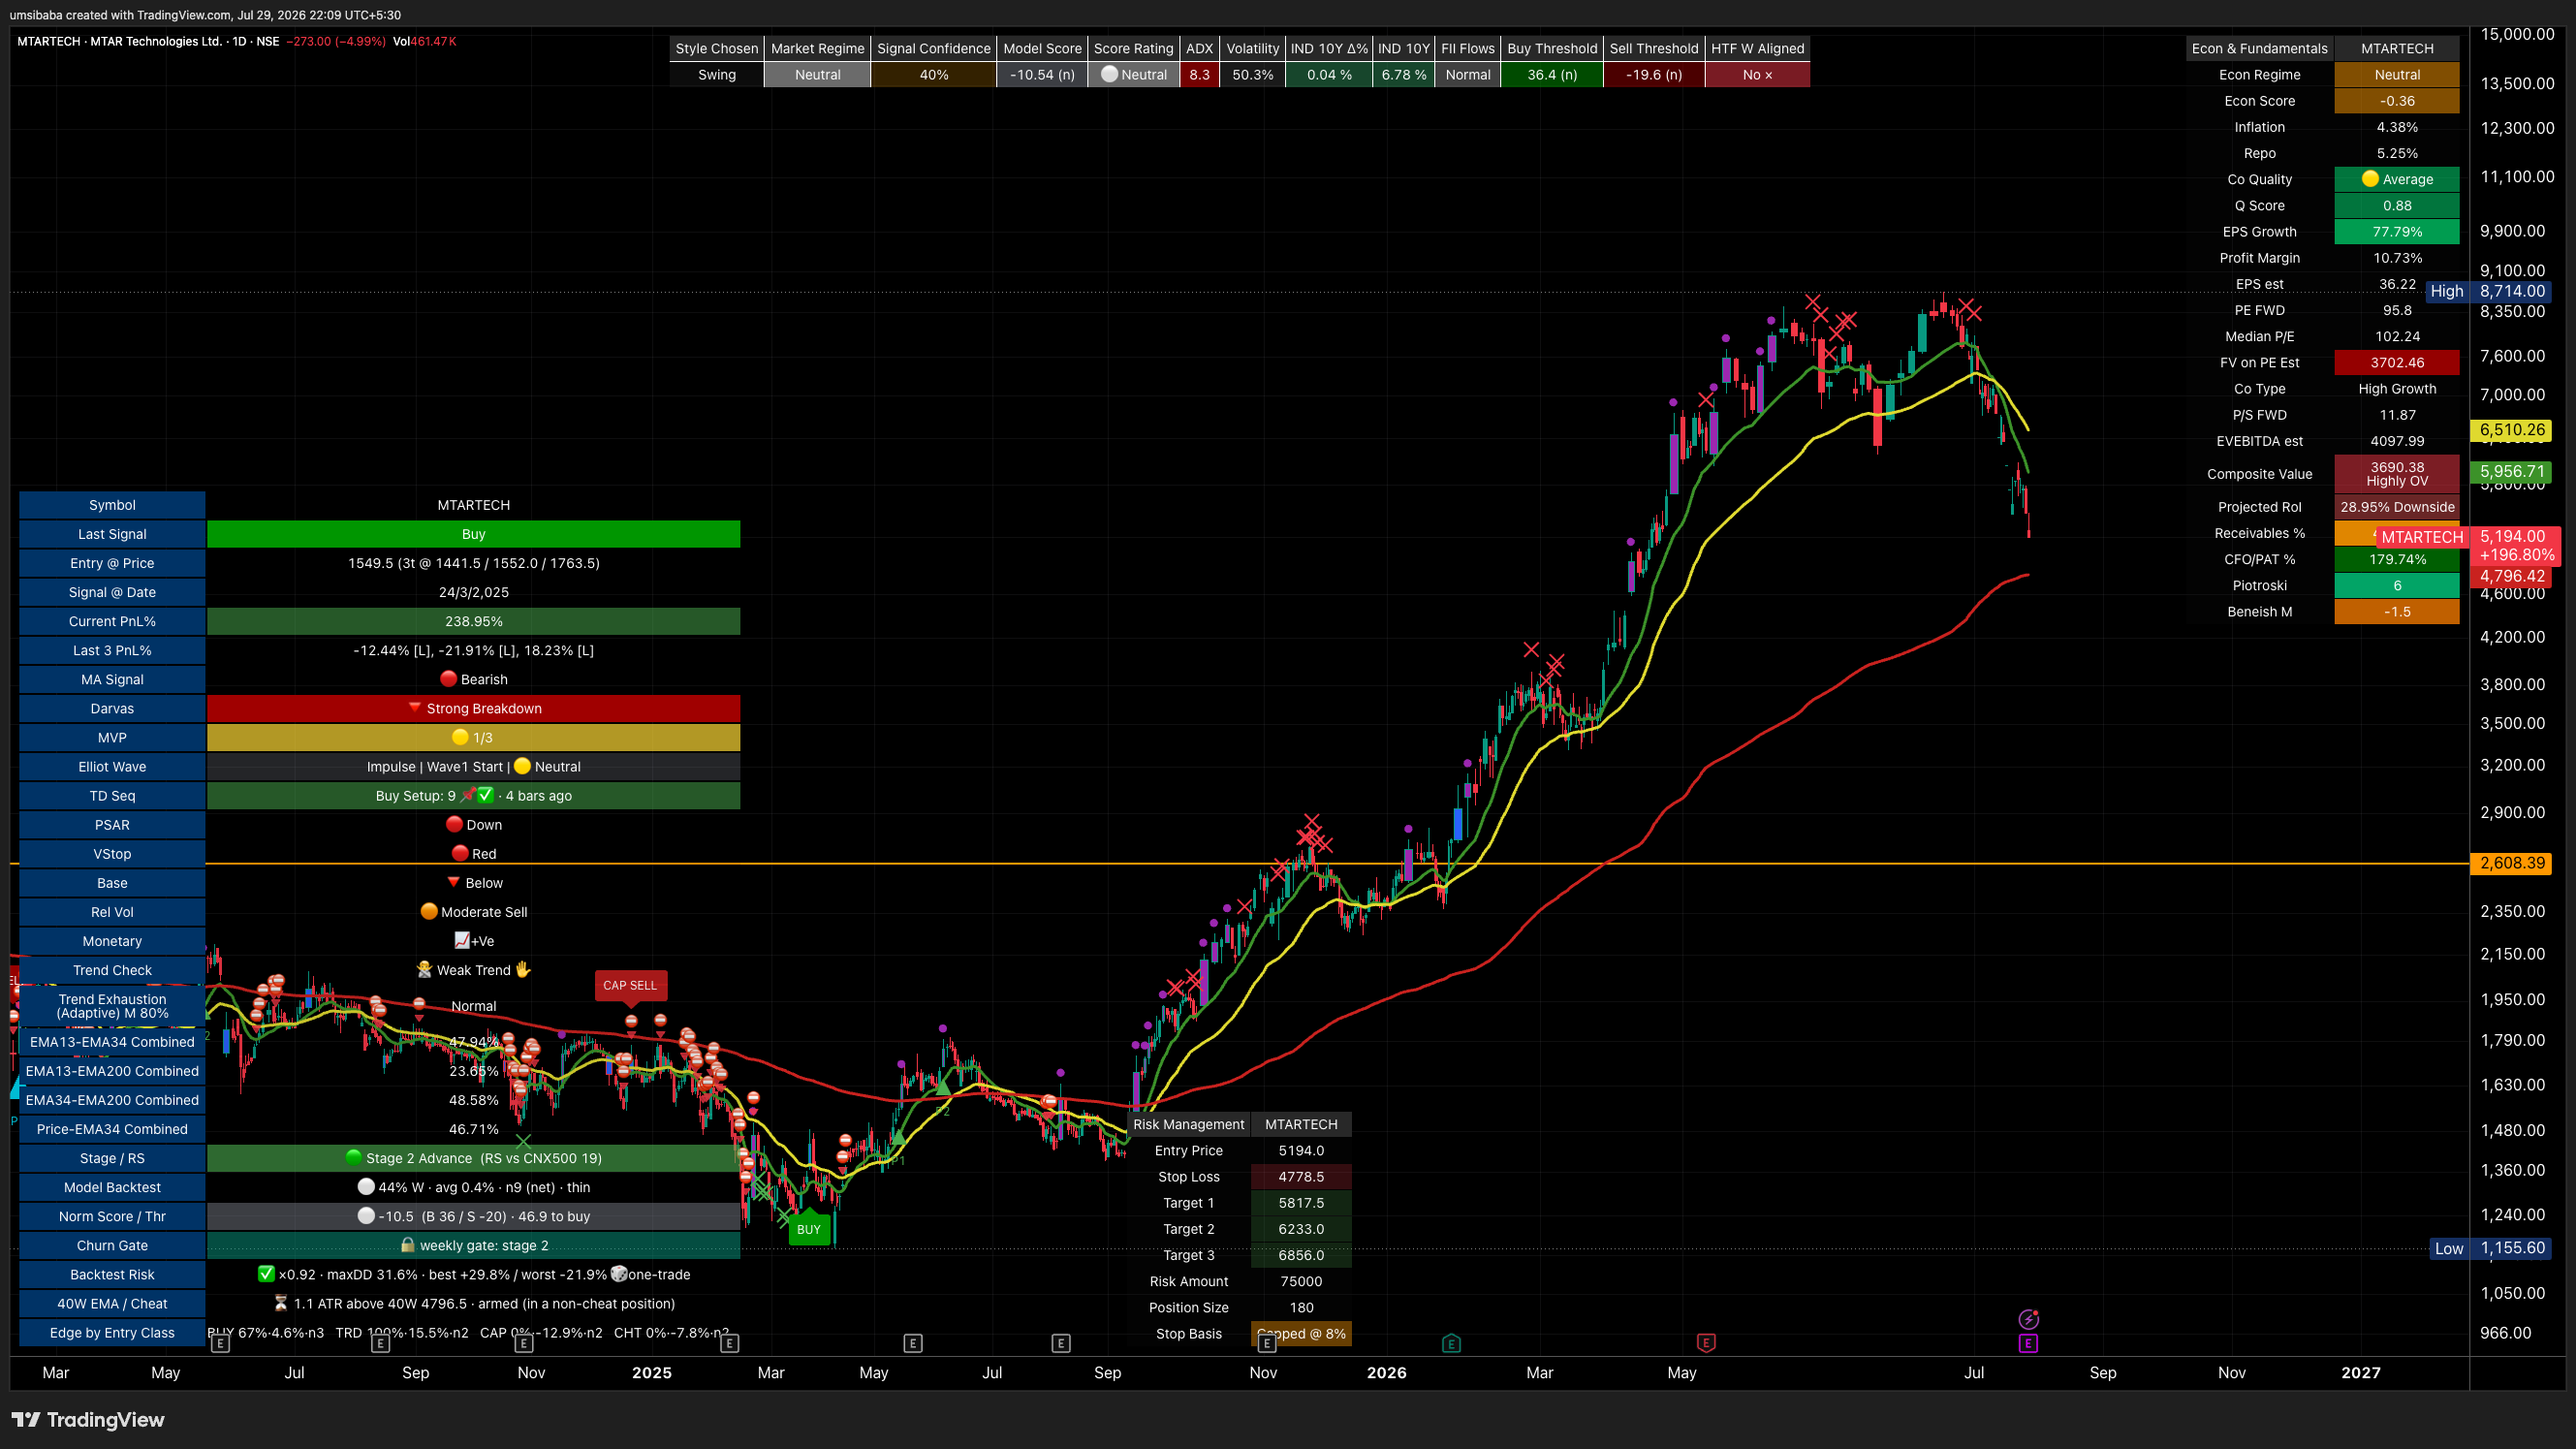Click the Last Signal Buy cell

pyautogui.click(x=473, y=534)
